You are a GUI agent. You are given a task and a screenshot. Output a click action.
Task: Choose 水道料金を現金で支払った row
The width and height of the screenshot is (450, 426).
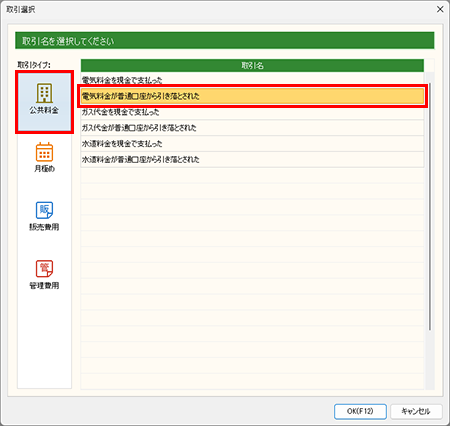click(x=252, y=144)
